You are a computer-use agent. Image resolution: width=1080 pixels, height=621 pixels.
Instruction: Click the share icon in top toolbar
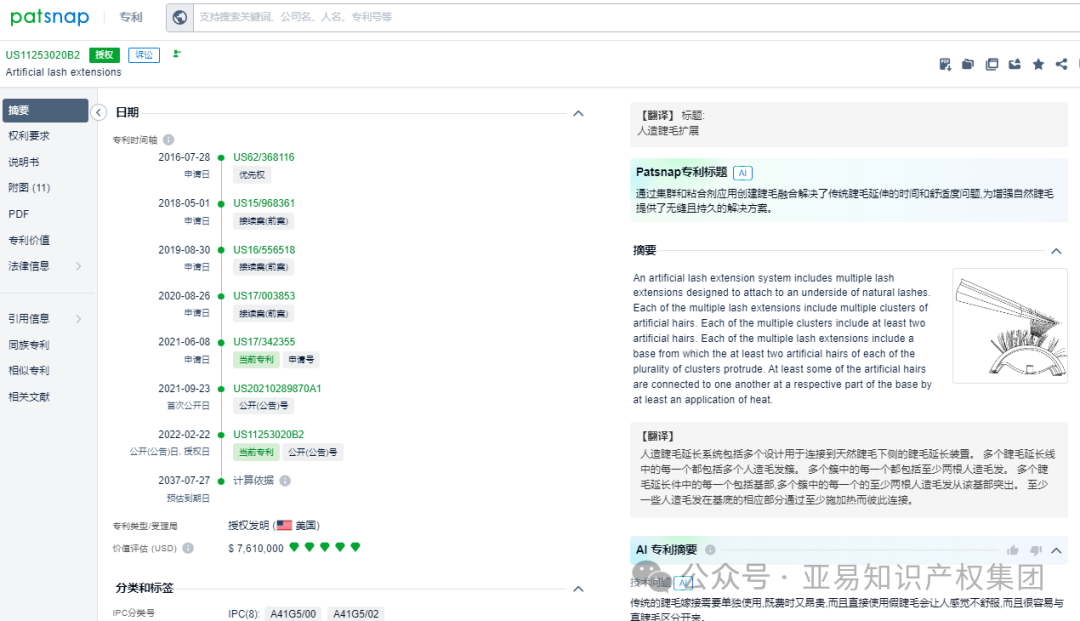tap(1061, 65)
